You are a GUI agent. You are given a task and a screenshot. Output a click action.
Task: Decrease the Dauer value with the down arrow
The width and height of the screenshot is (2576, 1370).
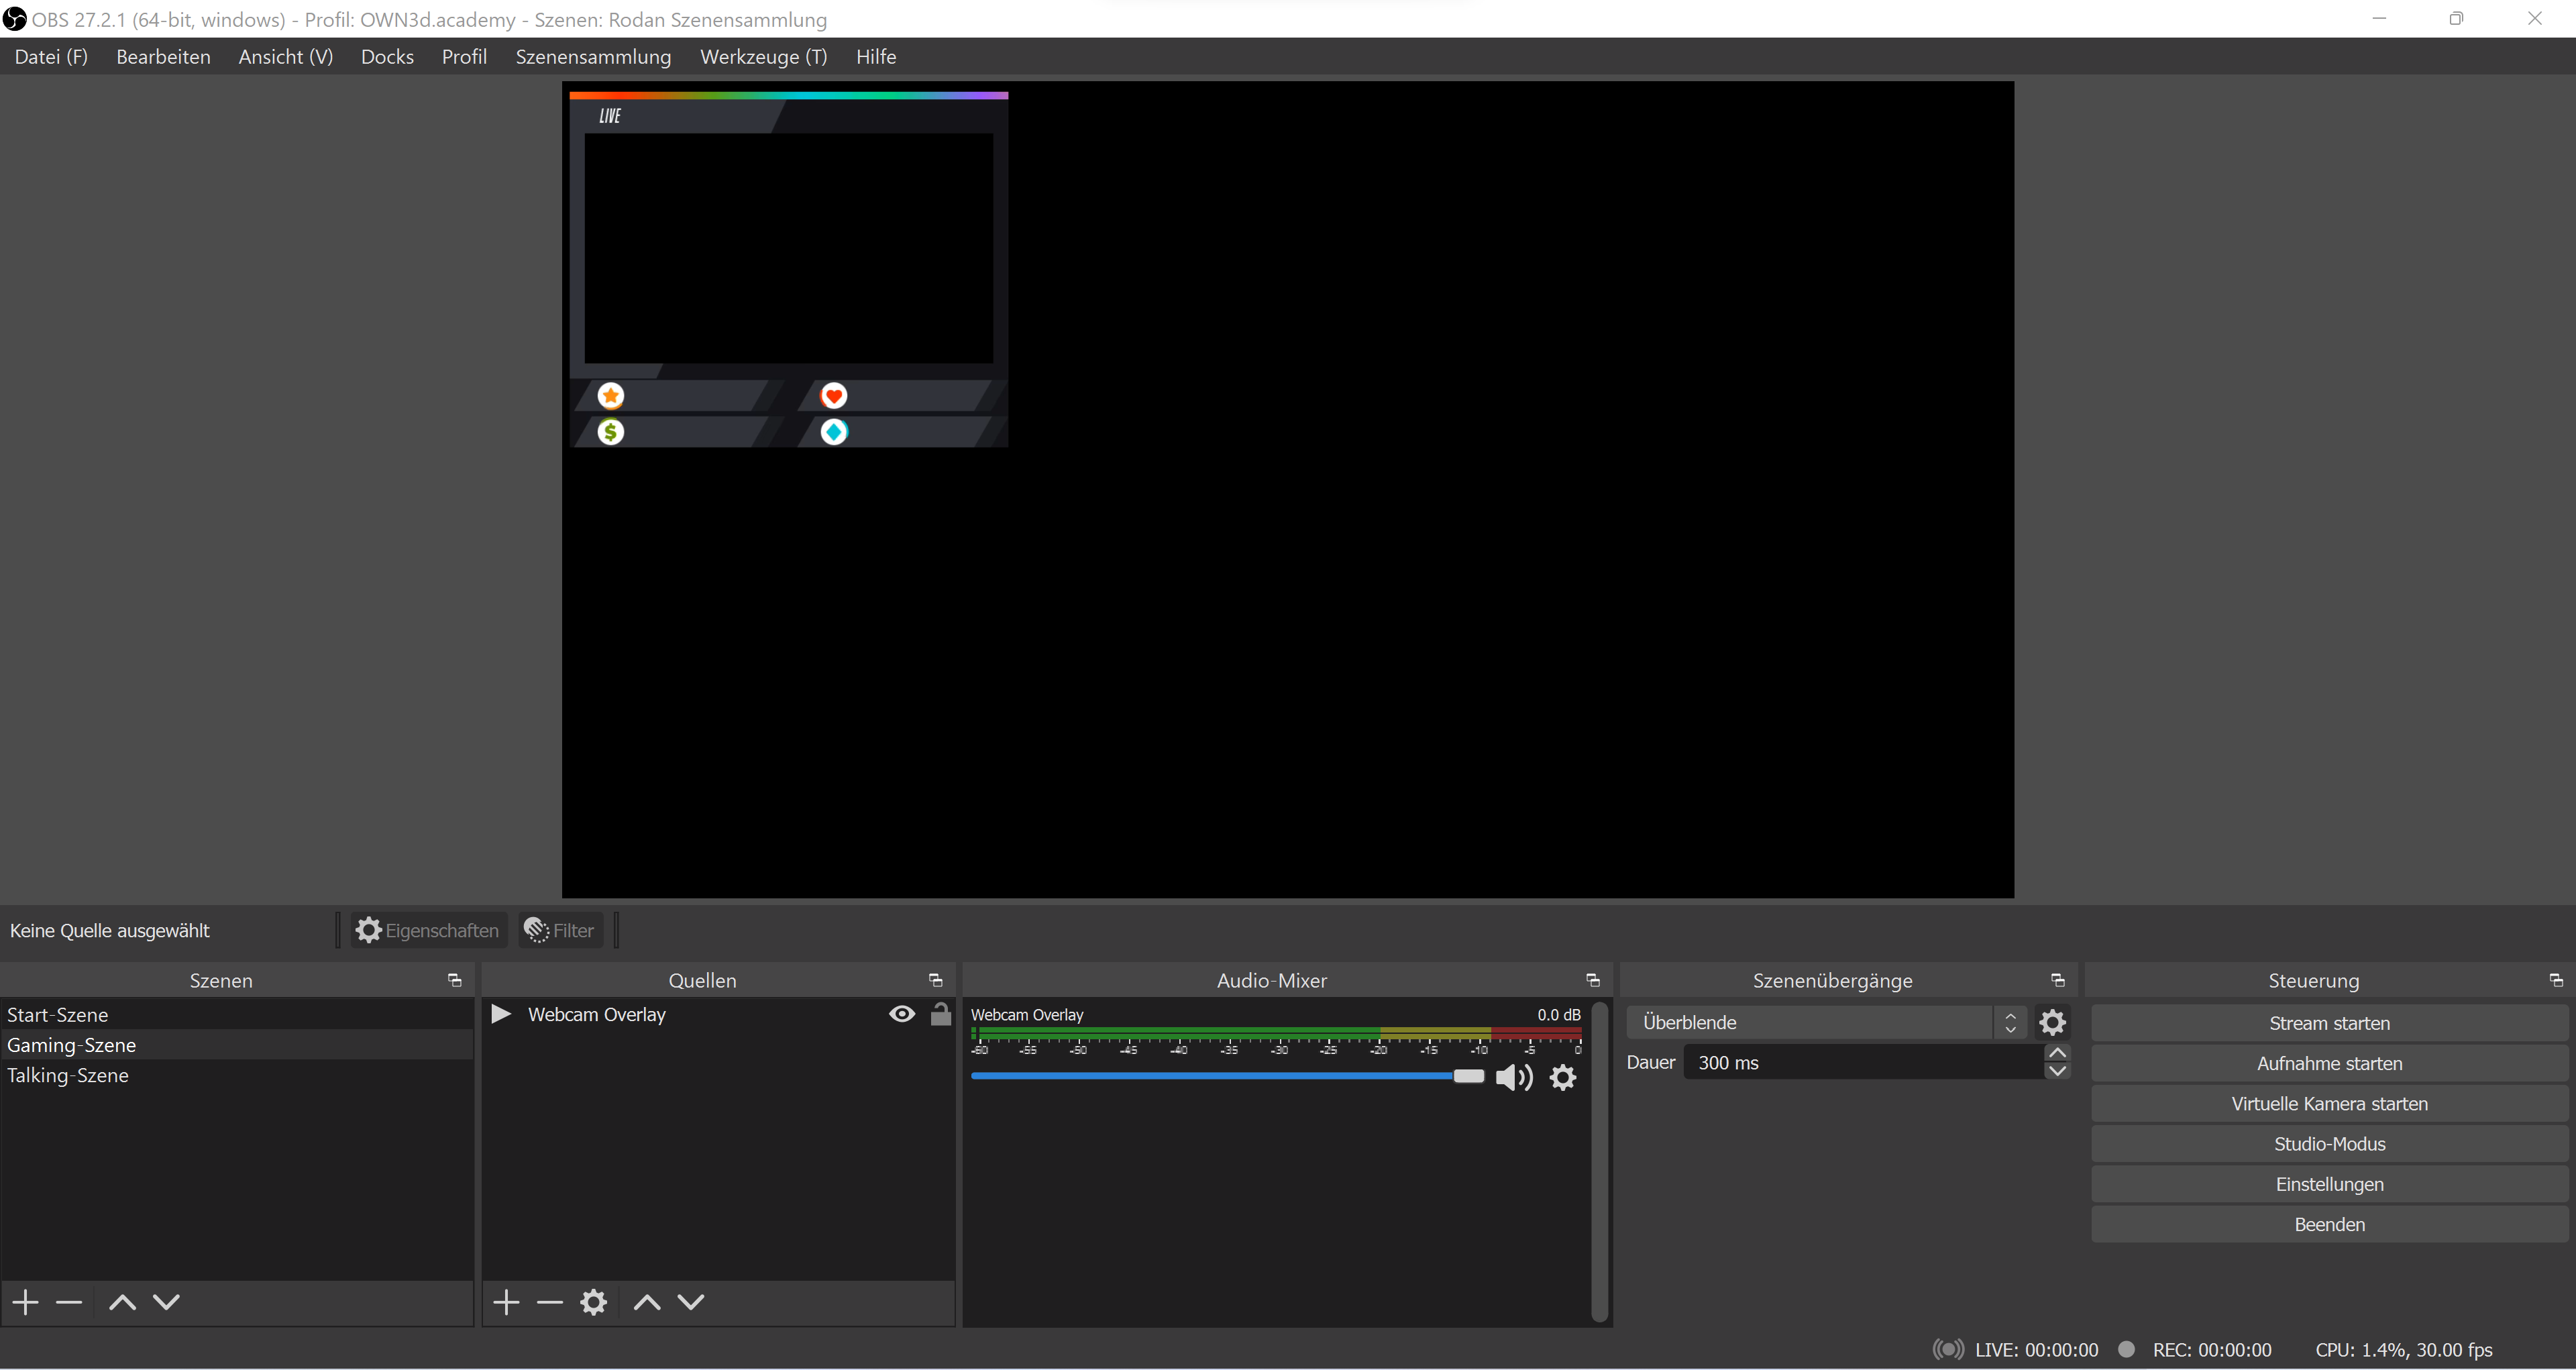[x=2057, y=1071]
